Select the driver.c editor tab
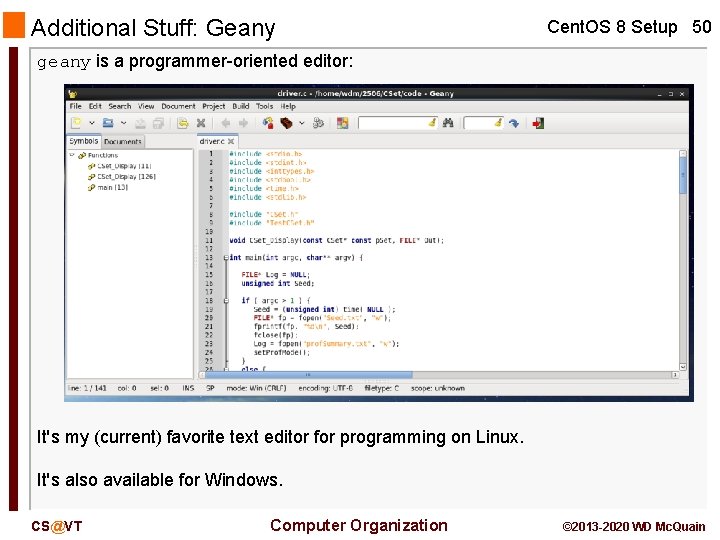The width and height of the screenshot is (720, 540). [212, 141]
